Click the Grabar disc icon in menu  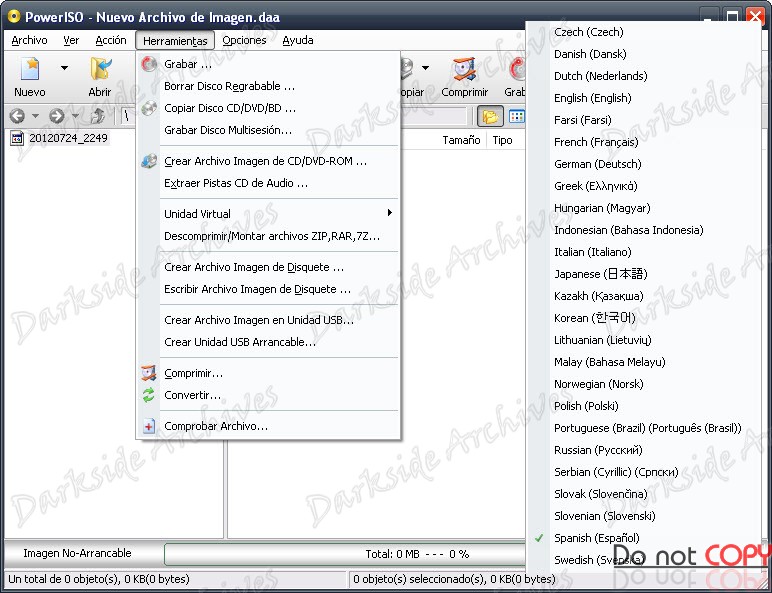(x=149, y=64)
